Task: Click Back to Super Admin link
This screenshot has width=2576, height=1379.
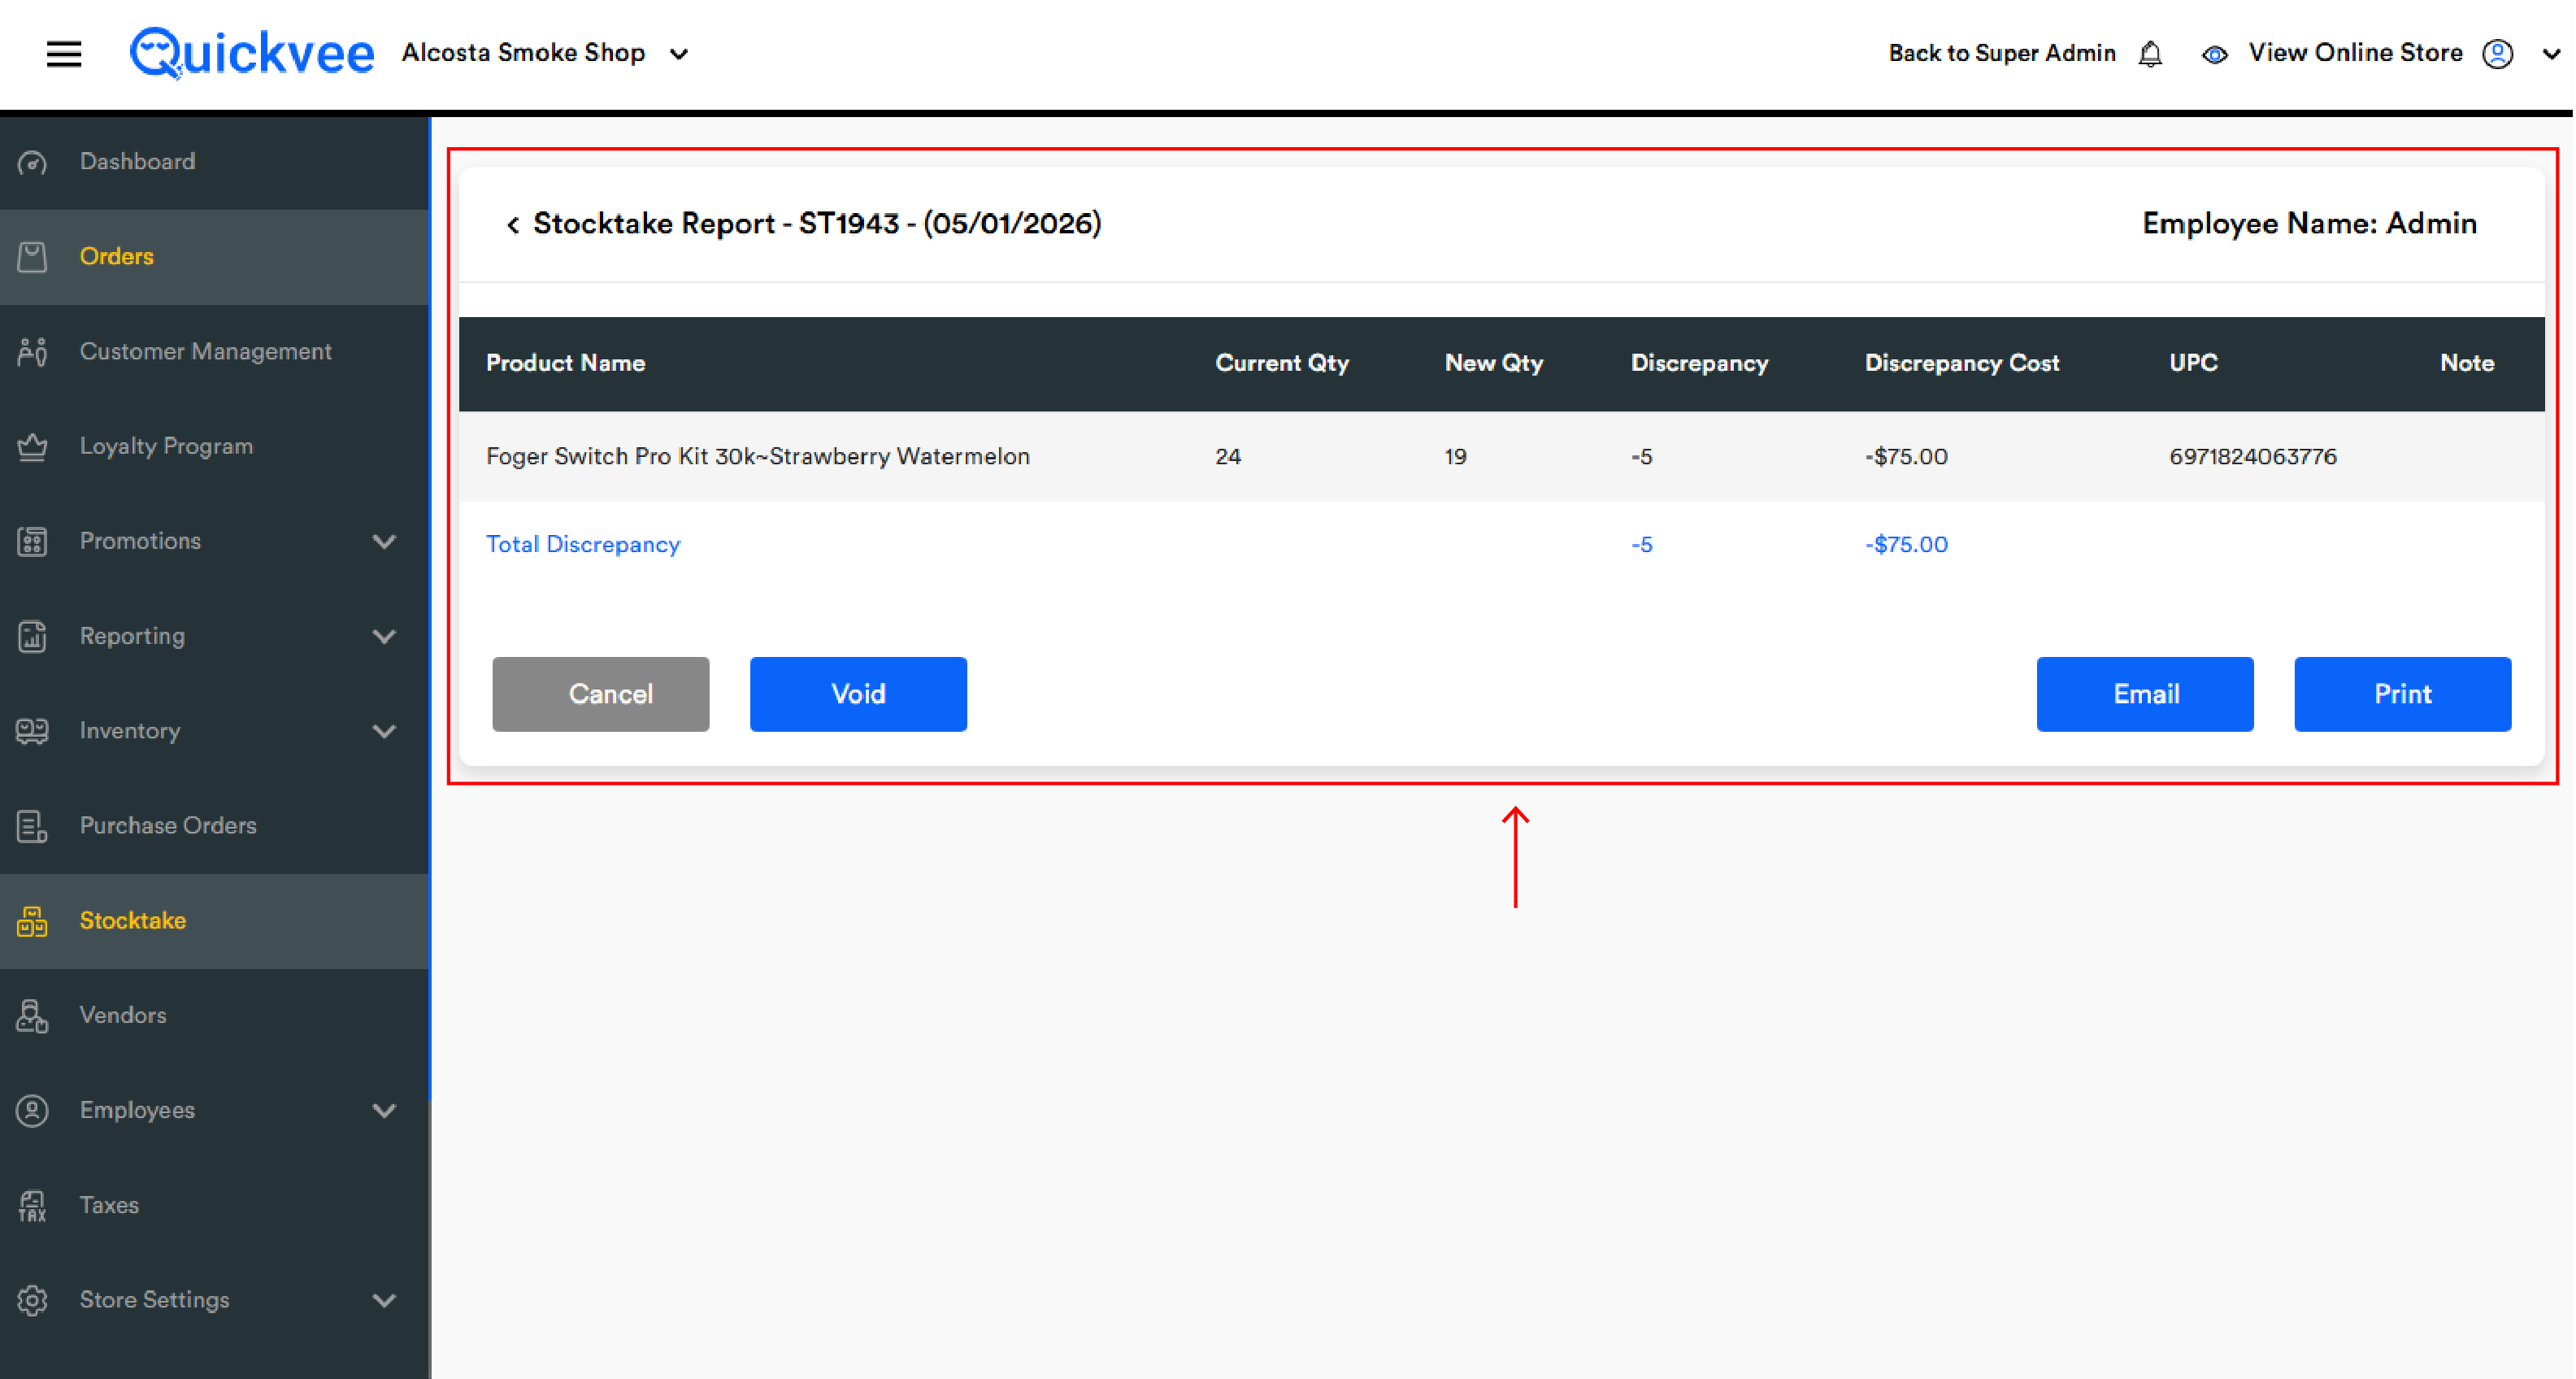Action: coord(2002,53)
